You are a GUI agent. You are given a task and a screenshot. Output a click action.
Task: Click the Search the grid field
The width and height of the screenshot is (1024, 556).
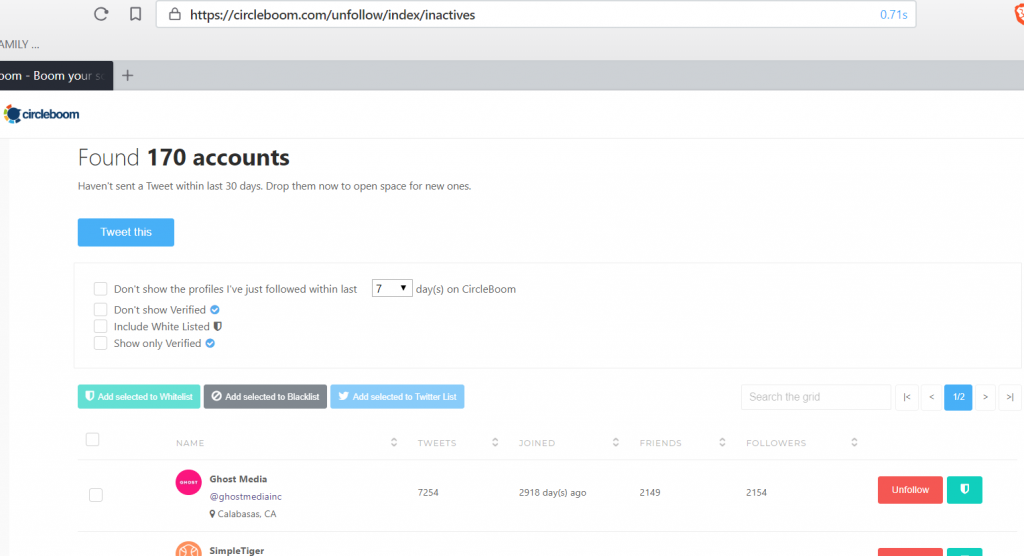coord(816,397)
